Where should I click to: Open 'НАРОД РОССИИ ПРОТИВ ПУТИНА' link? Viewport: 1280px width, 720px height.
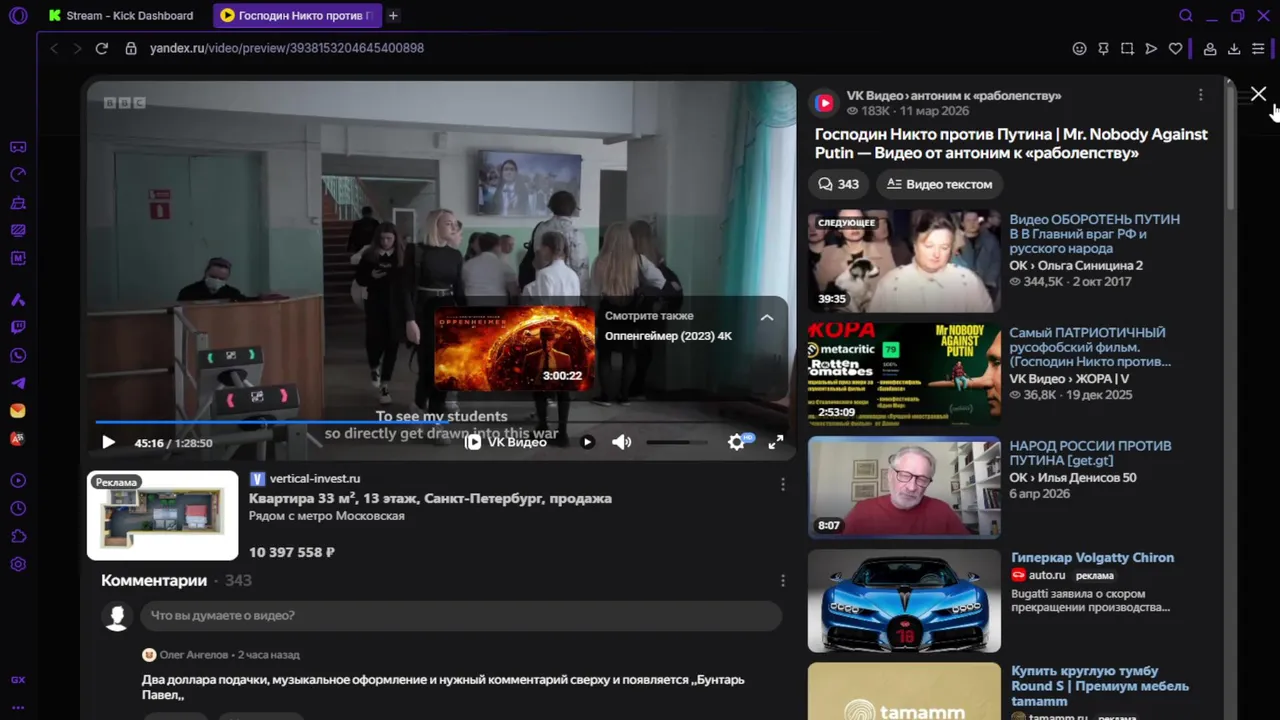(x=1090, y=453)
